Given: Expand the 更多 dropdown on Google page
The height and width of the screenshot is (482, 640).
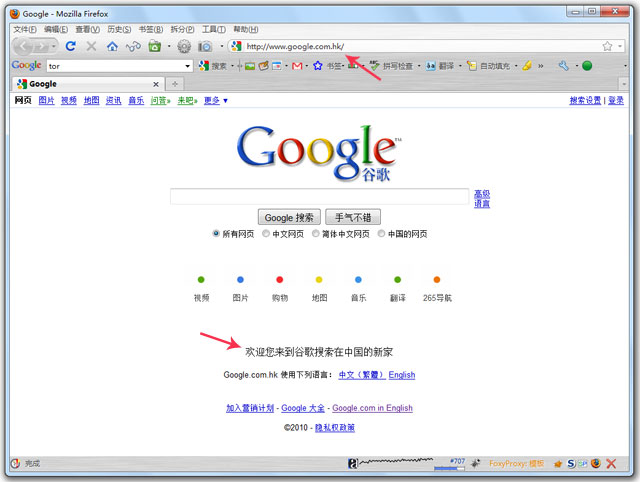Looking at the screenshot, I should tap(225, 100).
